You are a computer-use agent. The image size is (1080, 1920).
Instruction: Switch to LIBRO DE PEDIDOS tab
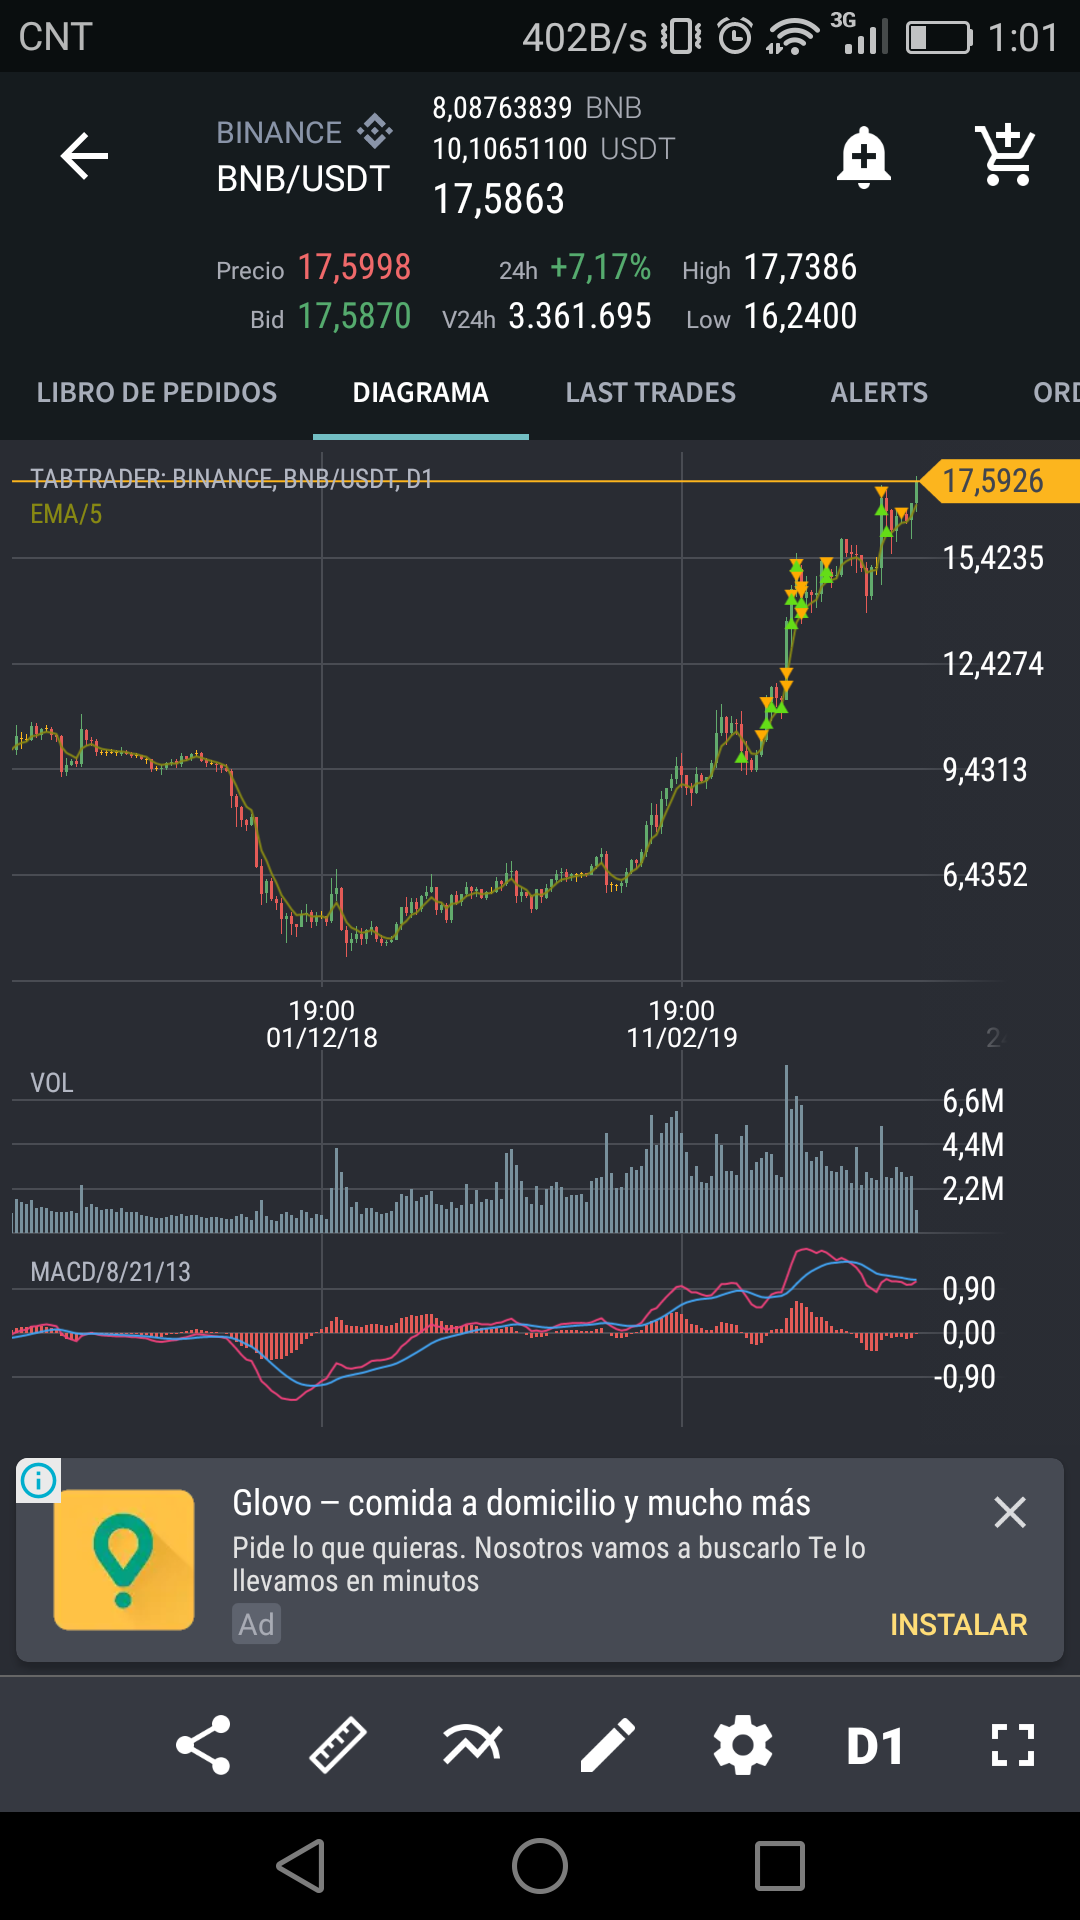[x=157, y=393]
